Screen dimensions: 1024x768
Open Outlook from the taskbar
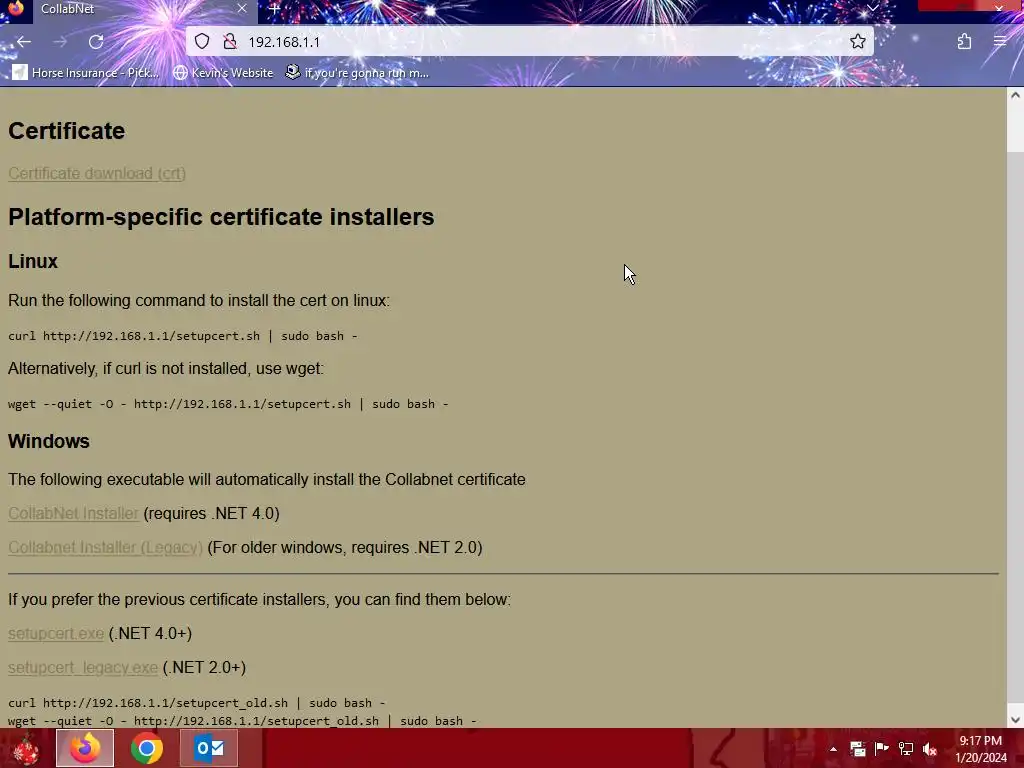pyautogui.click(x=209, y=748)
